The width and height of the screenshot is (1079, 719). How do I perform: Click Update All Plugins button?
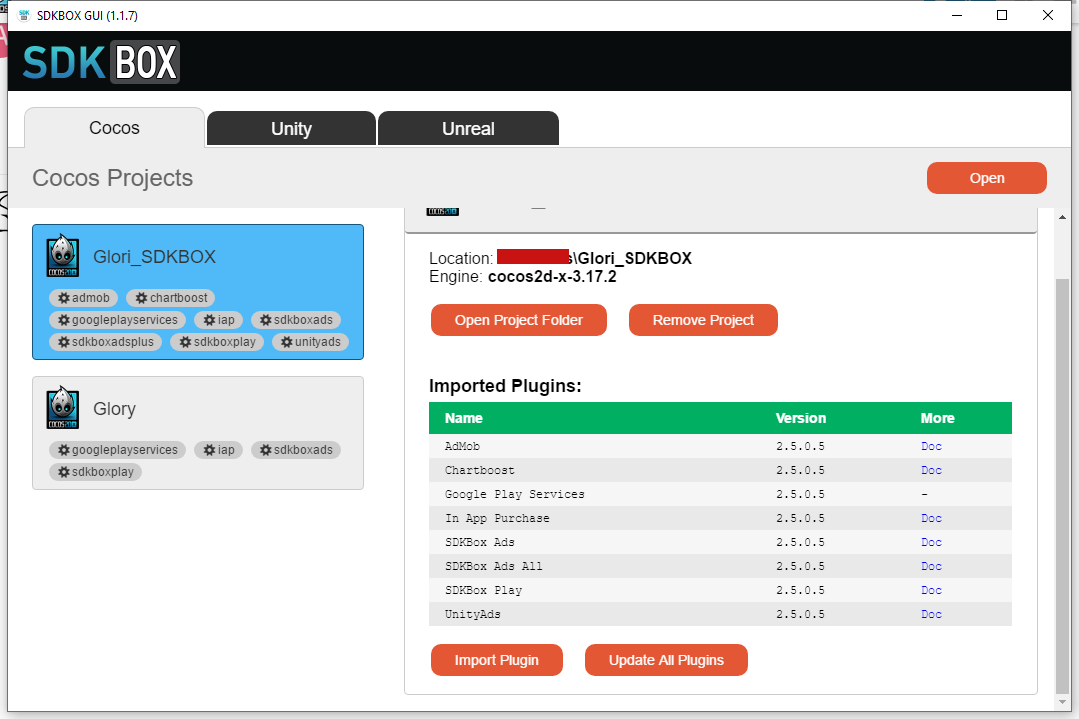click(666, 660)
